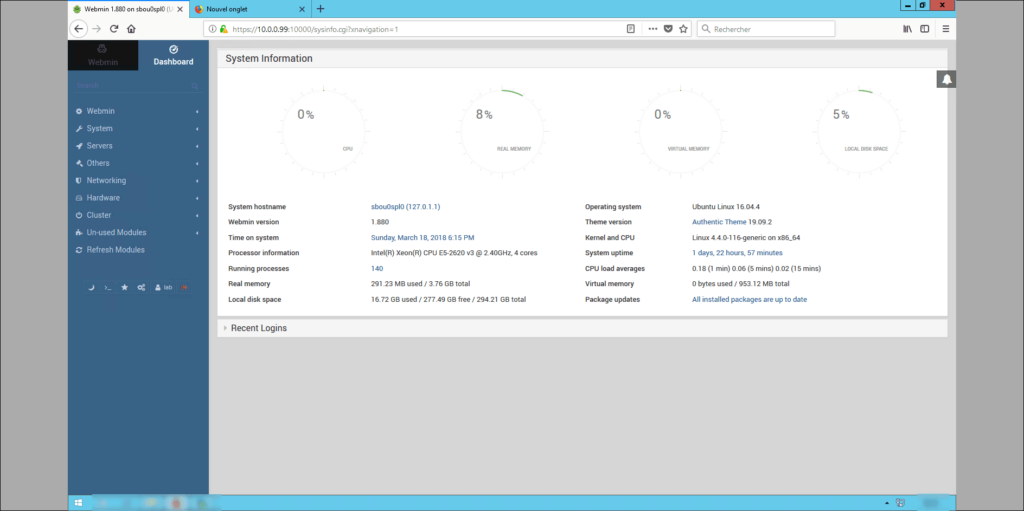Bookmark this page star icon
The height and width of the screenshot is (511, 1024).
683,29
